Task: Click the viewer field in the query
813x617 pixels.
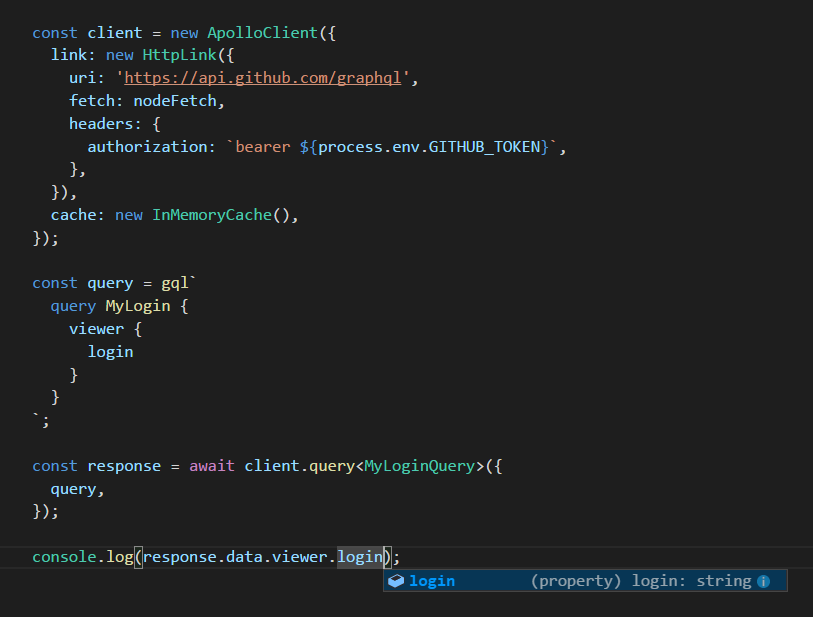Action: coord(96,328)
